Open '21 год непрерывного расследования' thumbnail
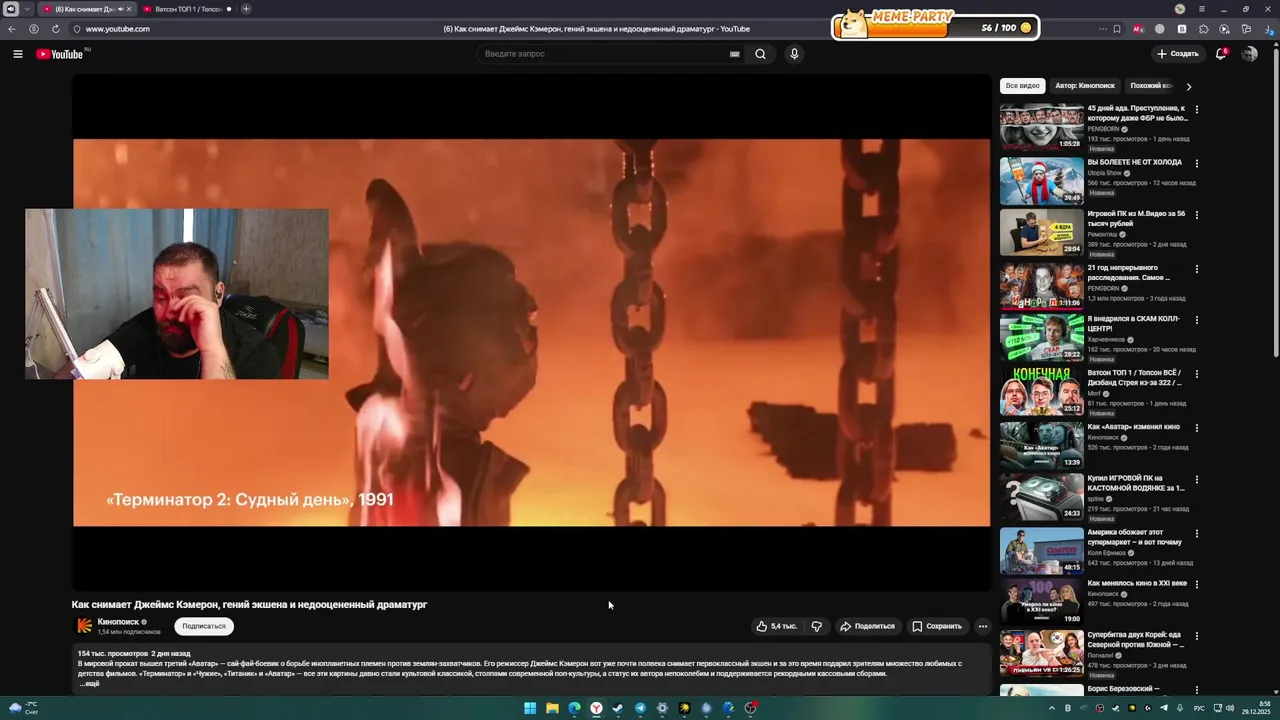 (x=1042, y=286)
